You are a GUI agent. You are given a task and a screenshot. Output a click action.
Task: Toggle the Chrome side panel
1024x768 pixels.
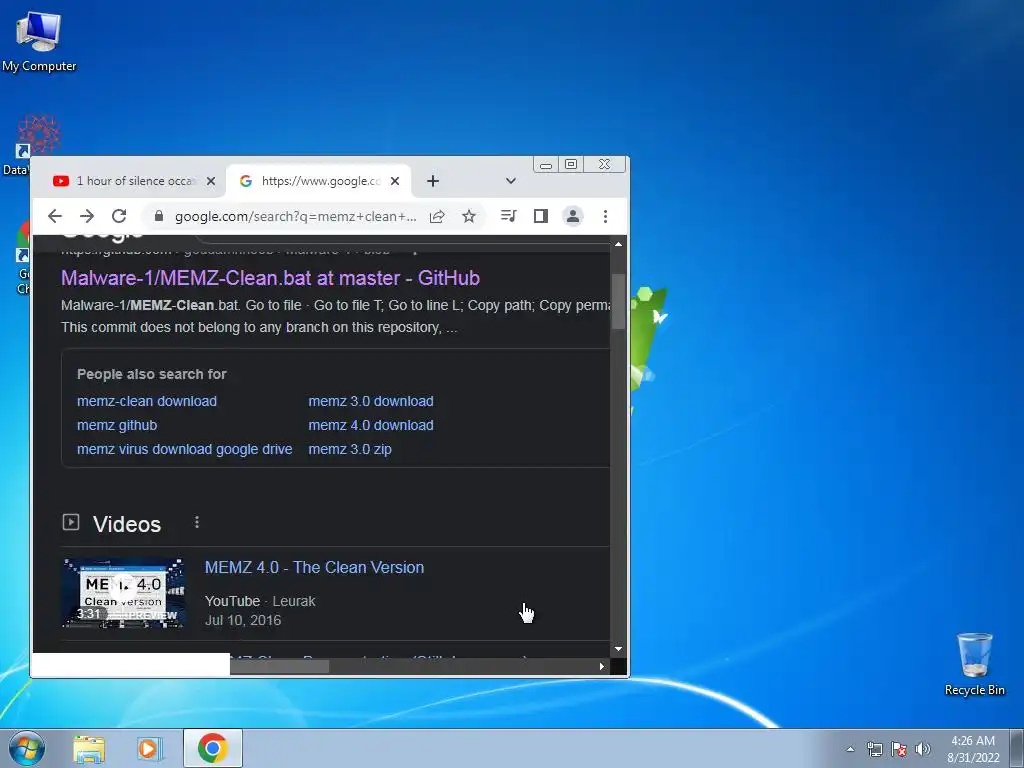point(541,216)
